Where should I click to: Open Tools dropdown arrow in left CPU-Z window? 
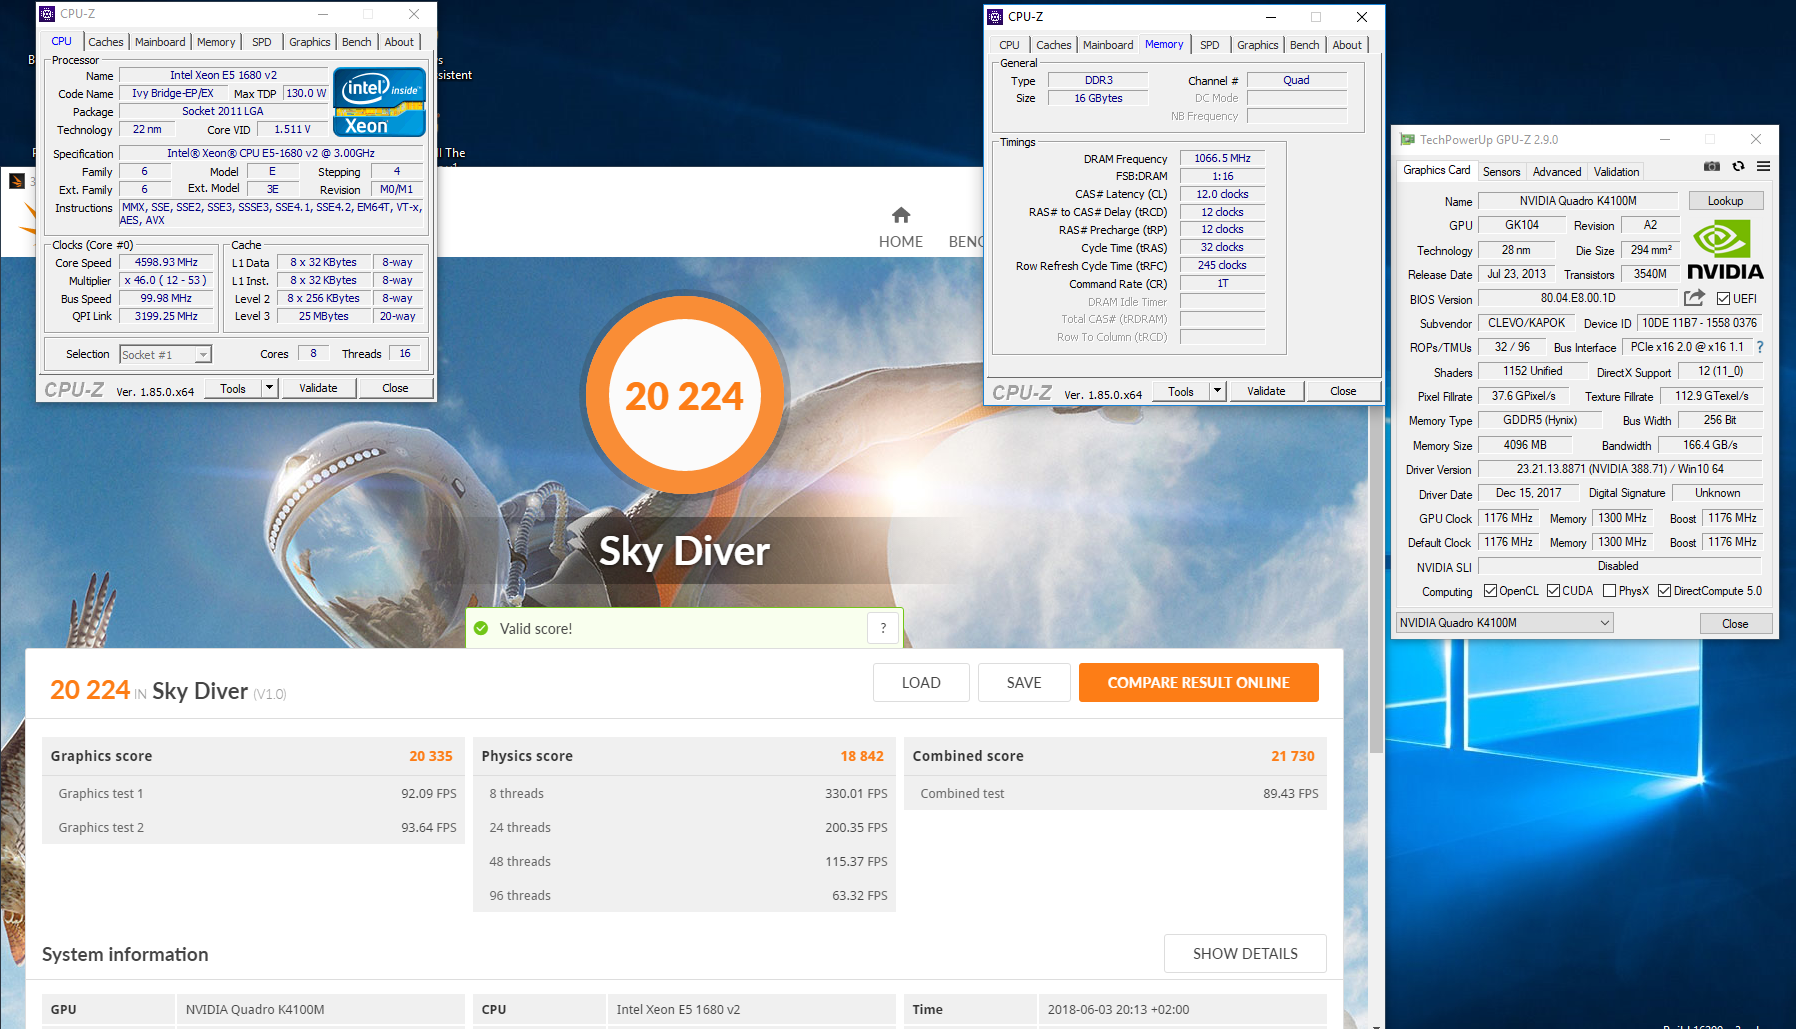(269, 388)
